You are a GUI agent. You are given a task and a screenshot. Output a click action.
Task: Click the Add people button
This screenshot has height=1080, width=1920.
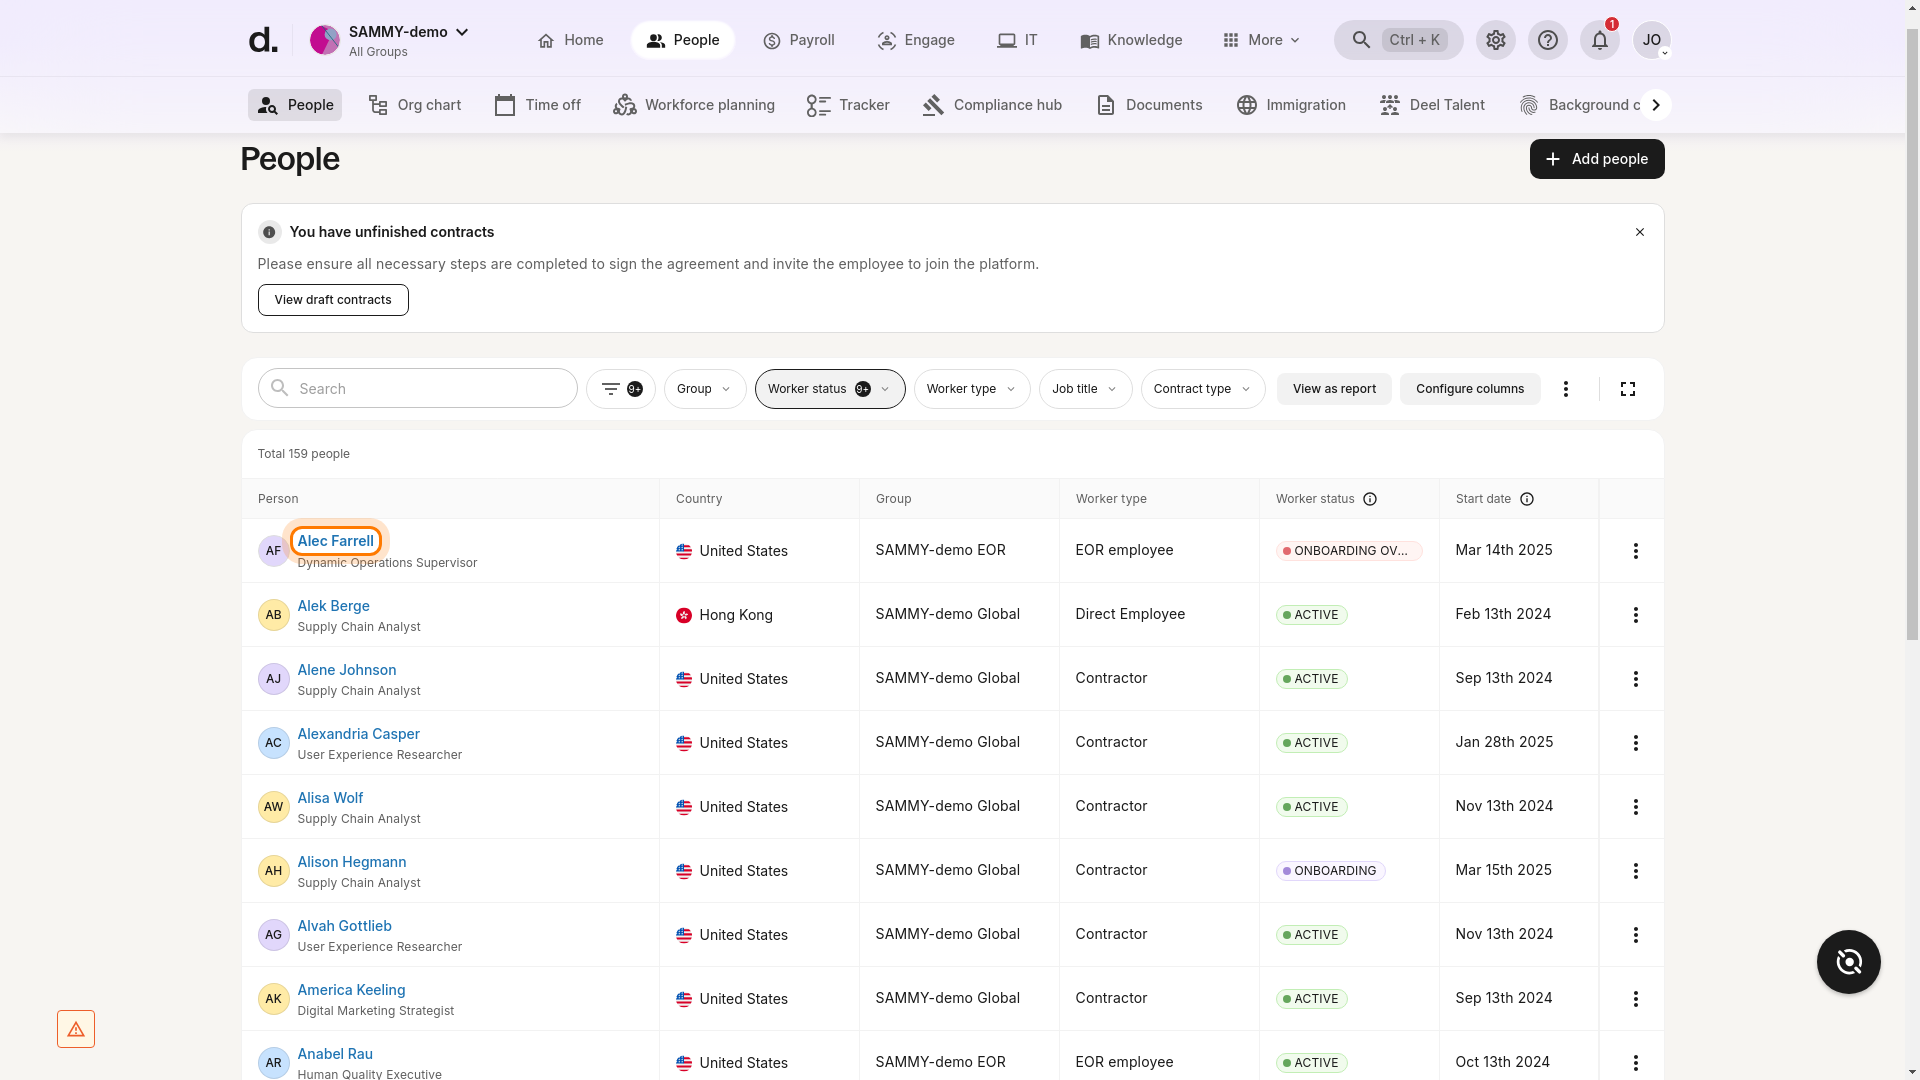point(1597,159)
